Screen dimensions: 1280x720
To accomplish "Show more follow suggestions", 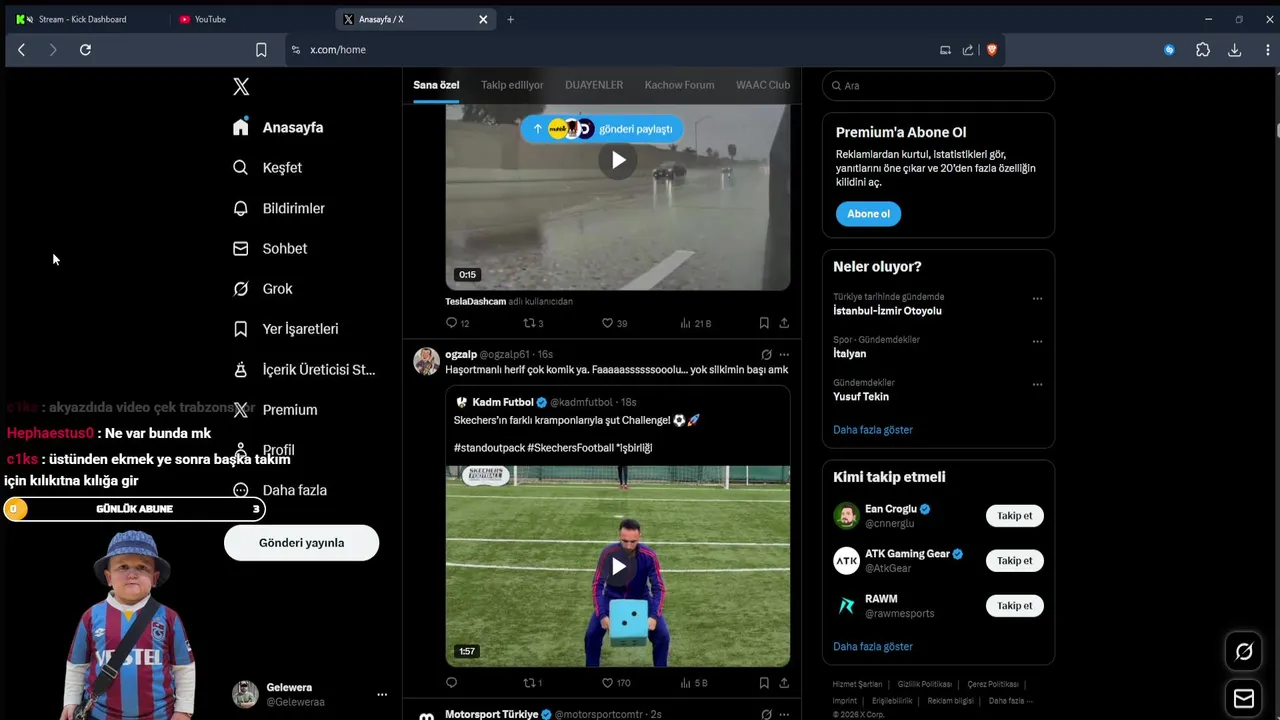I will (873, 647).
